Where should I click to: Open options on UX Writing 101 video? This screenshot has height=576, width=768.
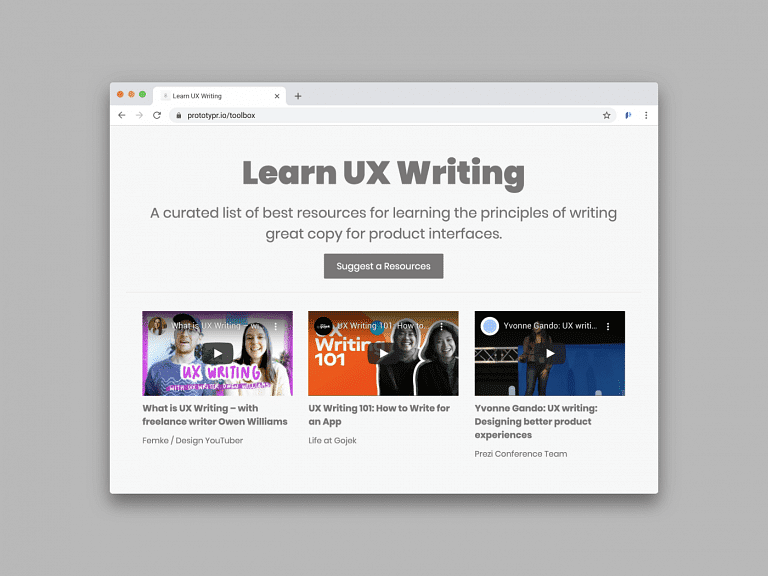click(441, 326)
